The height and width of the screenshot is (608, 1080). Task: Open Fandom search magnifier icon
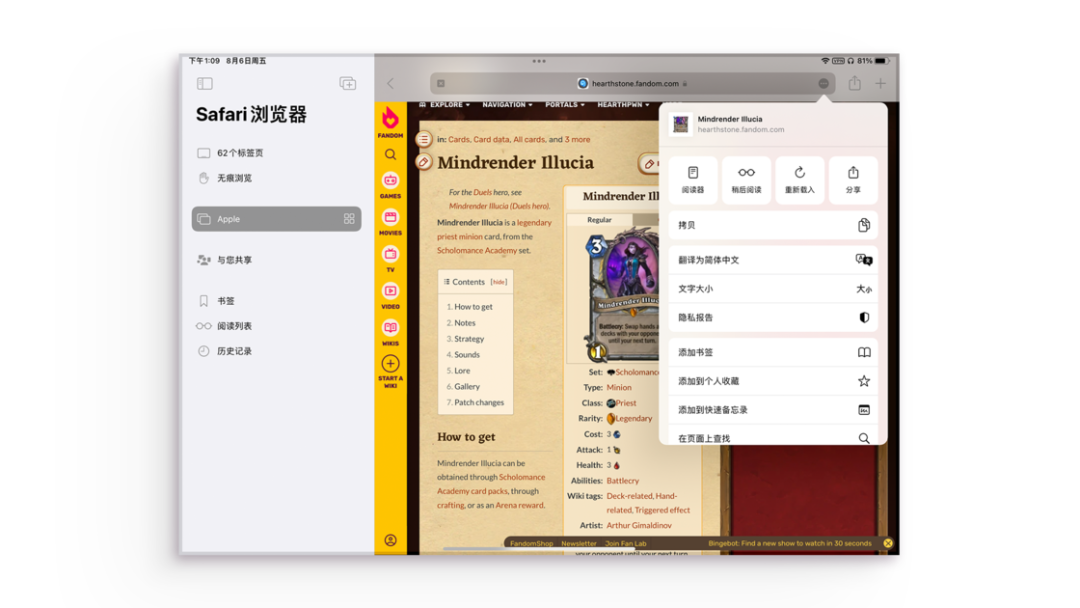click(x=391, y=154)
